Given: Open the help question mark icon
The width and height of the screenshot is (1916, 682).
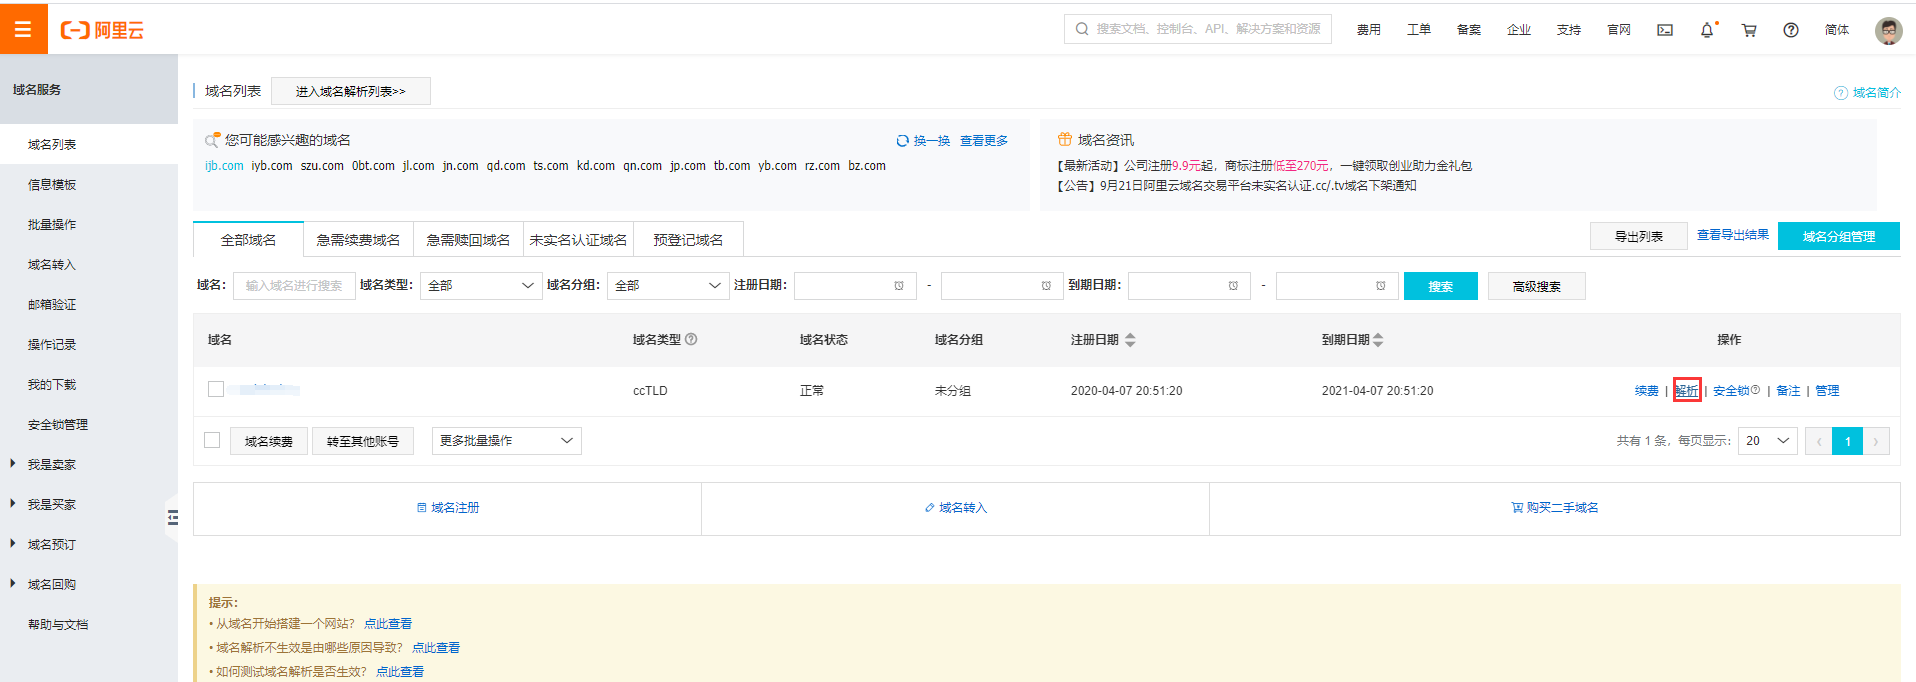Looking at the screenshot, I should (x=1791, y=30).
